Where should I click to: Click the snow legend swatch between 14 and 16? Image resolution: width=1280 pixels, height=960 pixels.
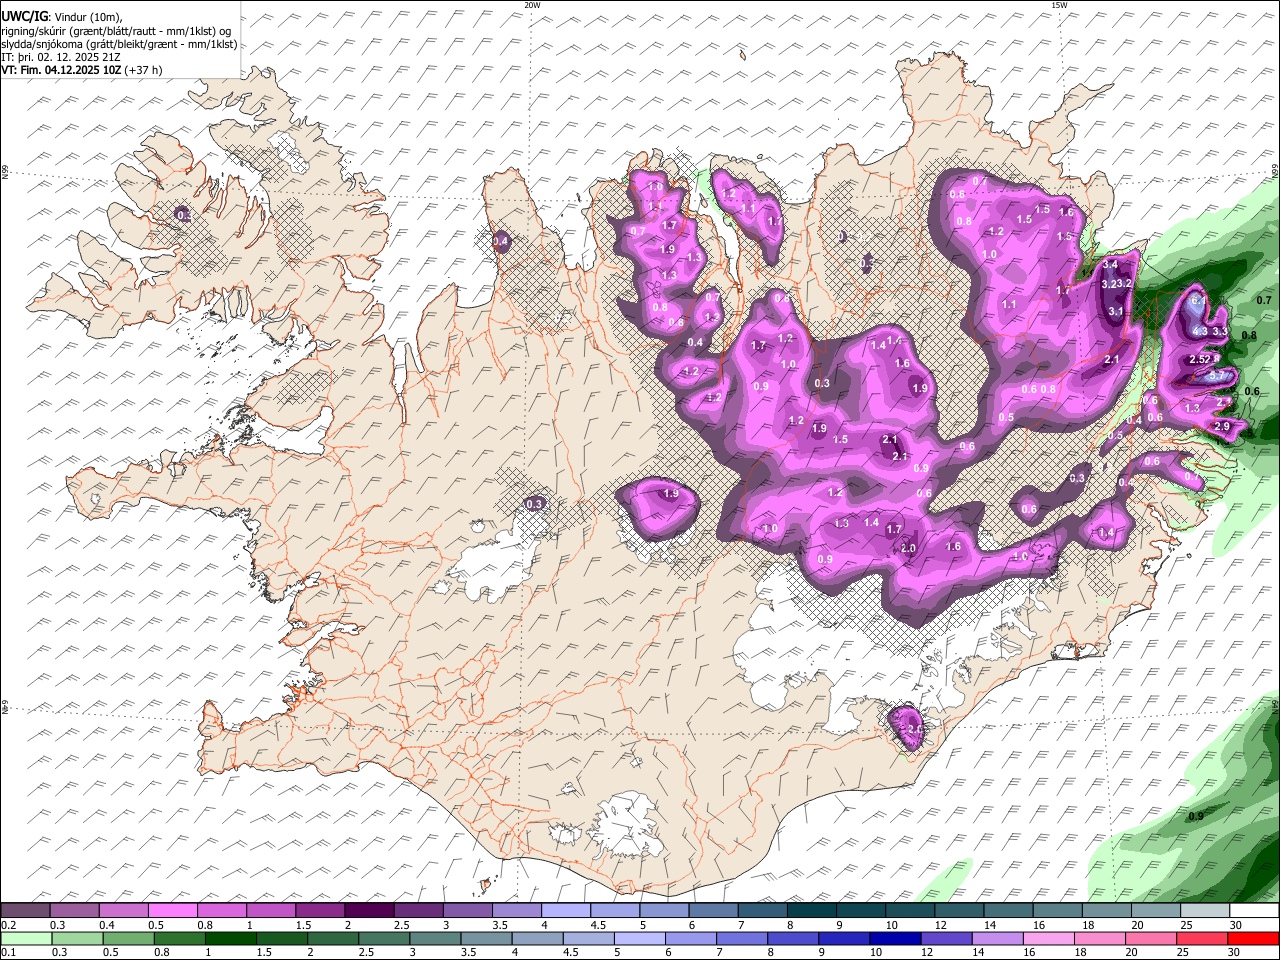pos(1009,911)
